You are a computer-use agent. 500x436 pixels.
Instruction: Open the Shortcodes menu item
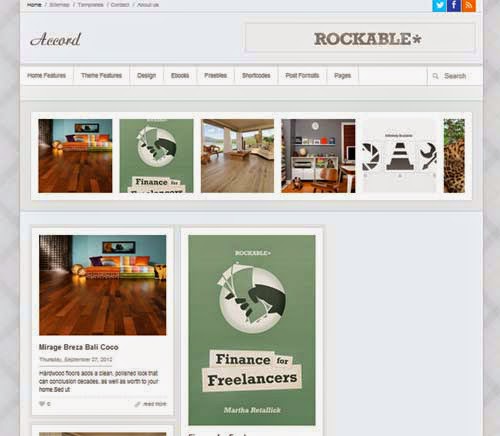[256, 75]
